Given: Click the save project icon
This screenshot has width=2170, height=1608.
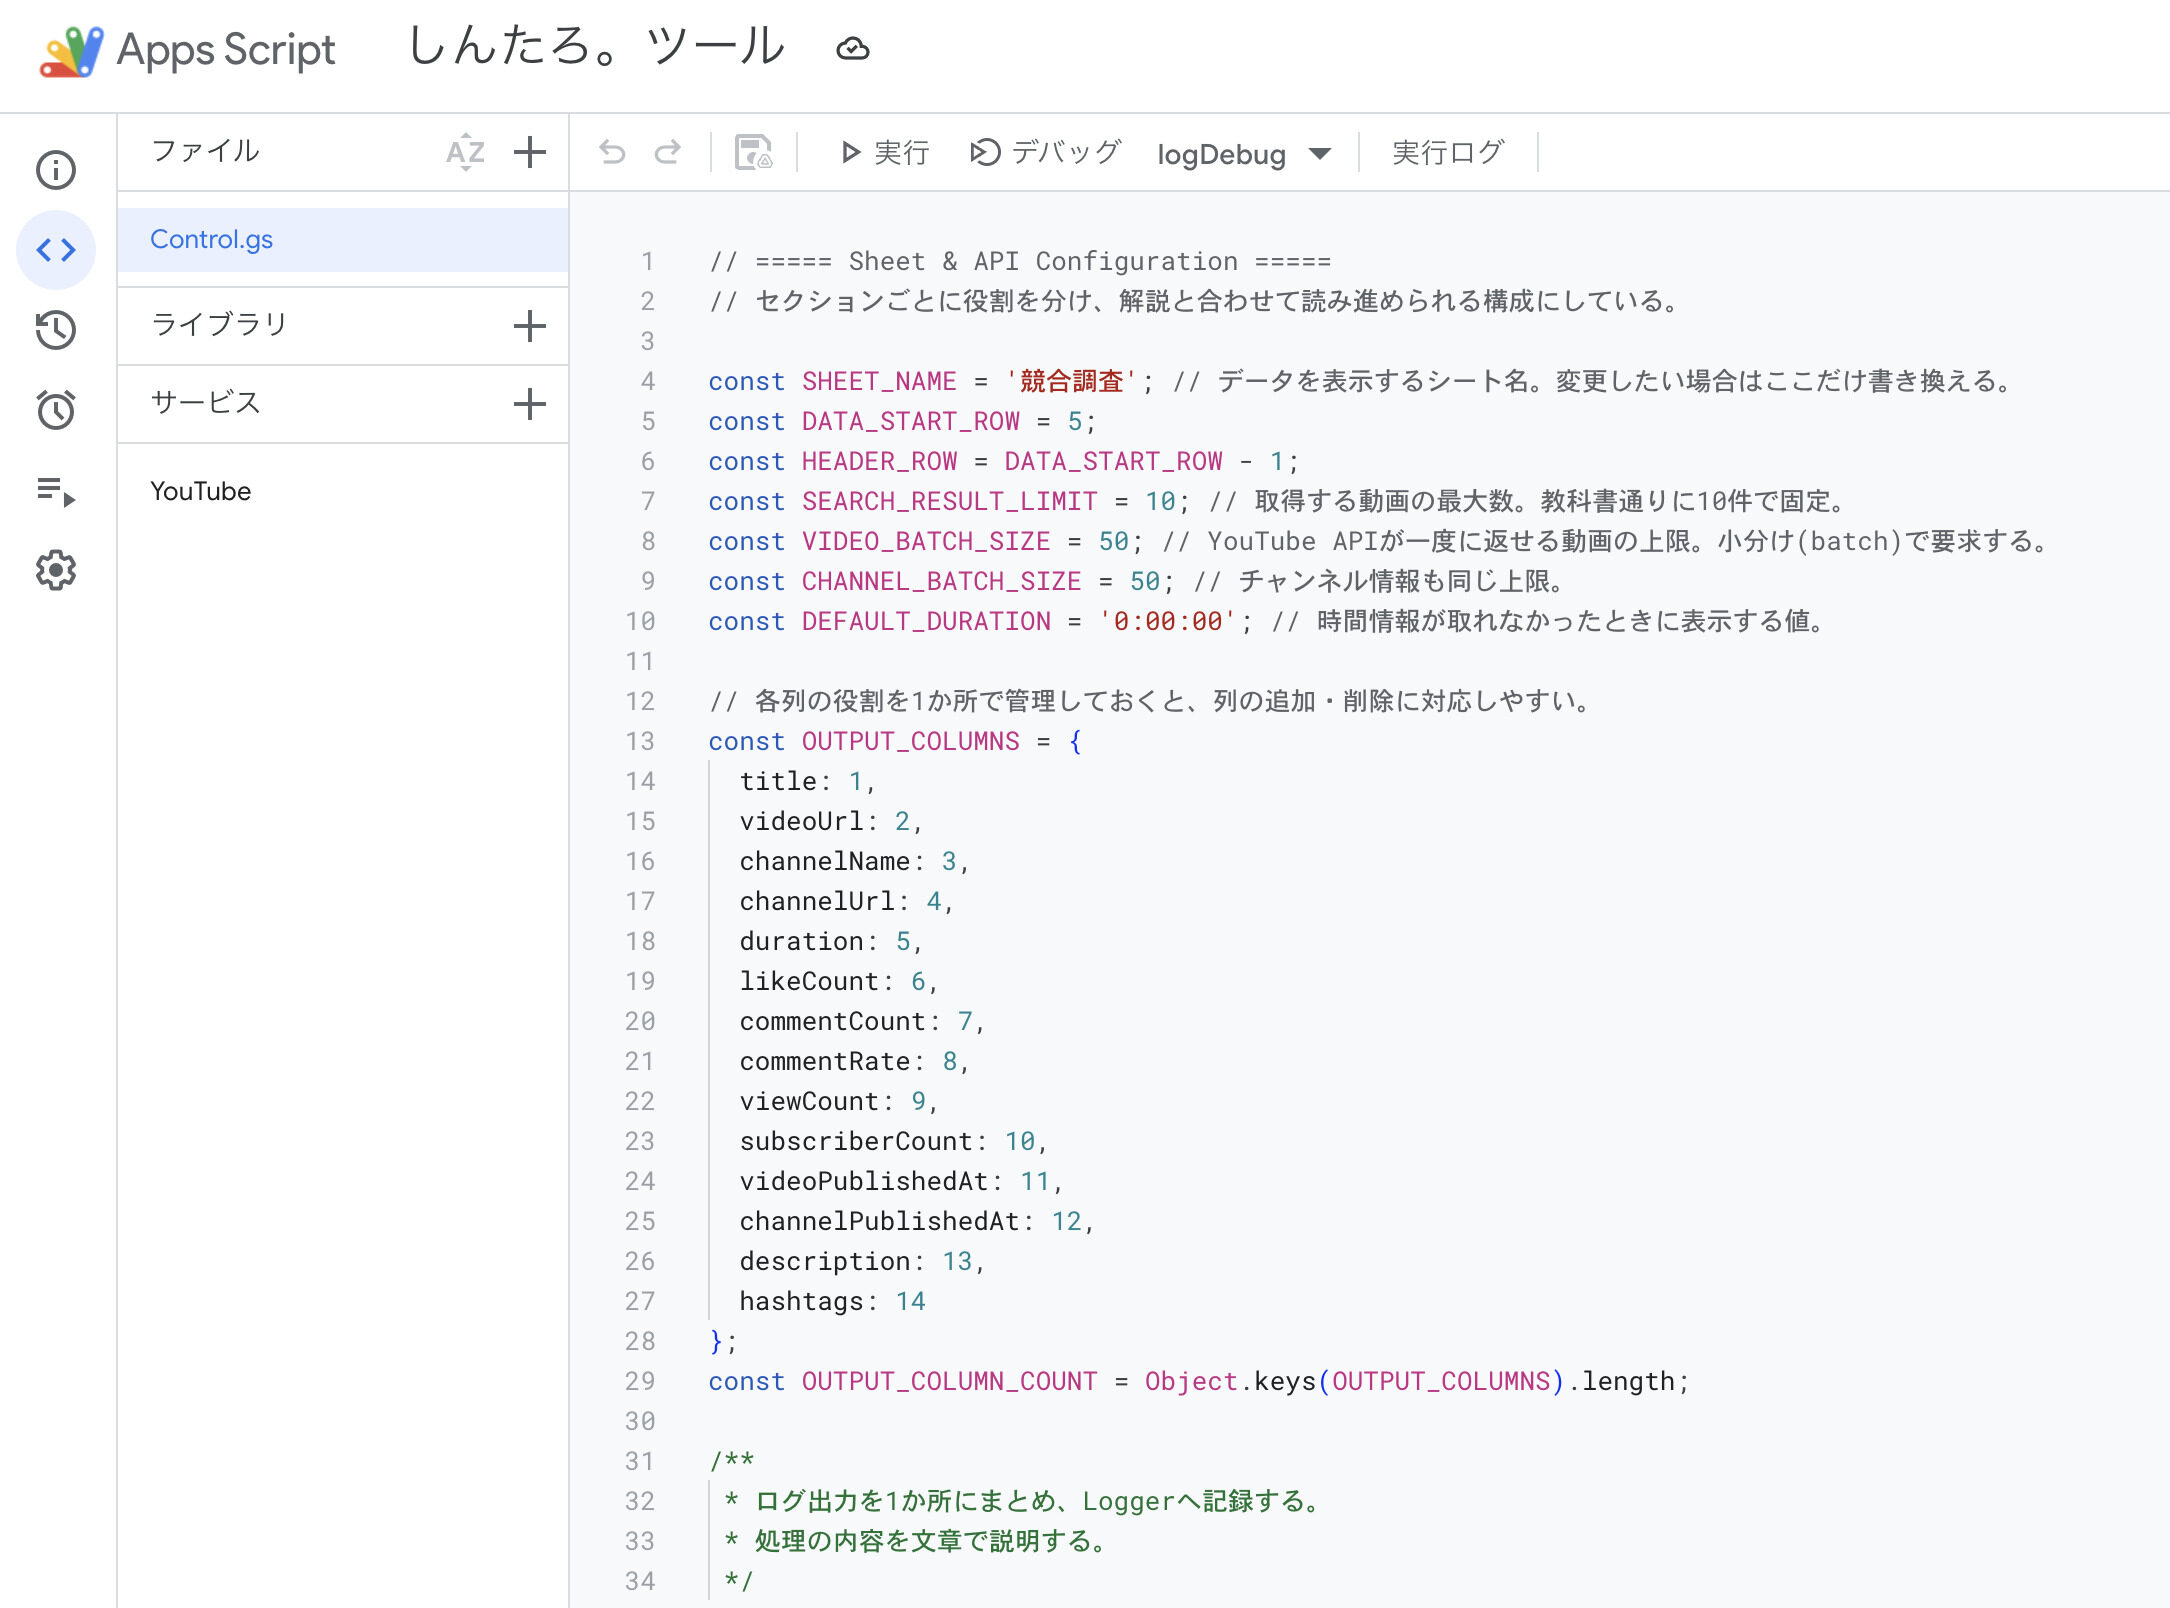Looking at the screenshot, I should coord(754,152).
